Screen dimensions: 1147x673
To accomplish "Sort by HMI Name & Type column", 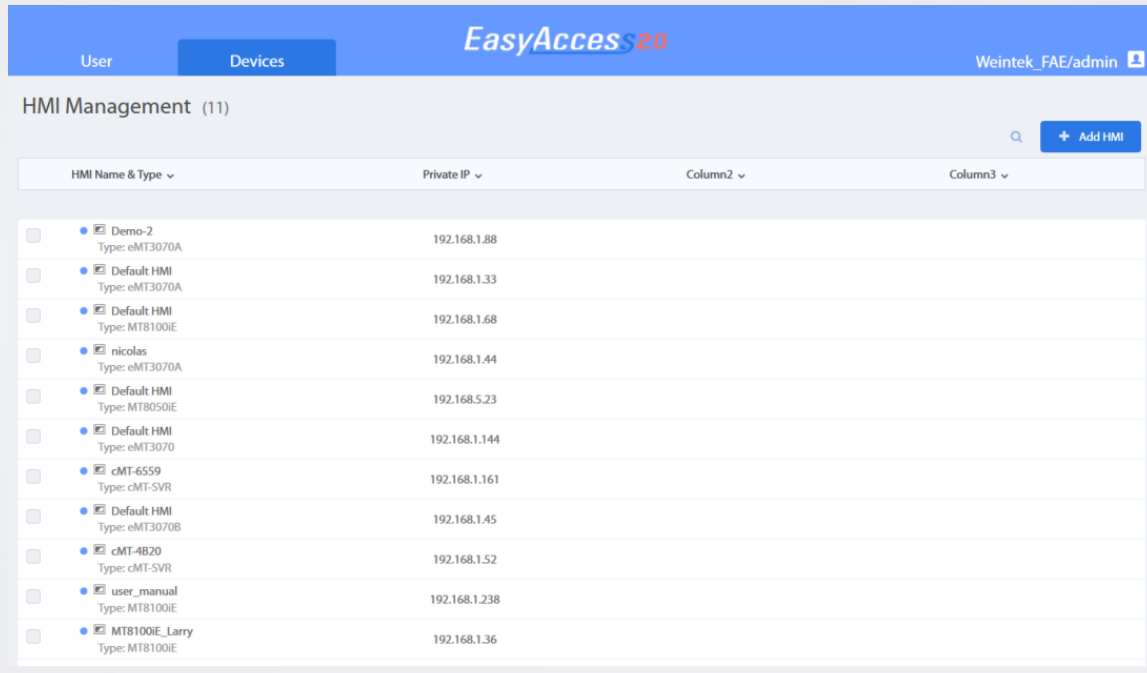I will point(122,175).
